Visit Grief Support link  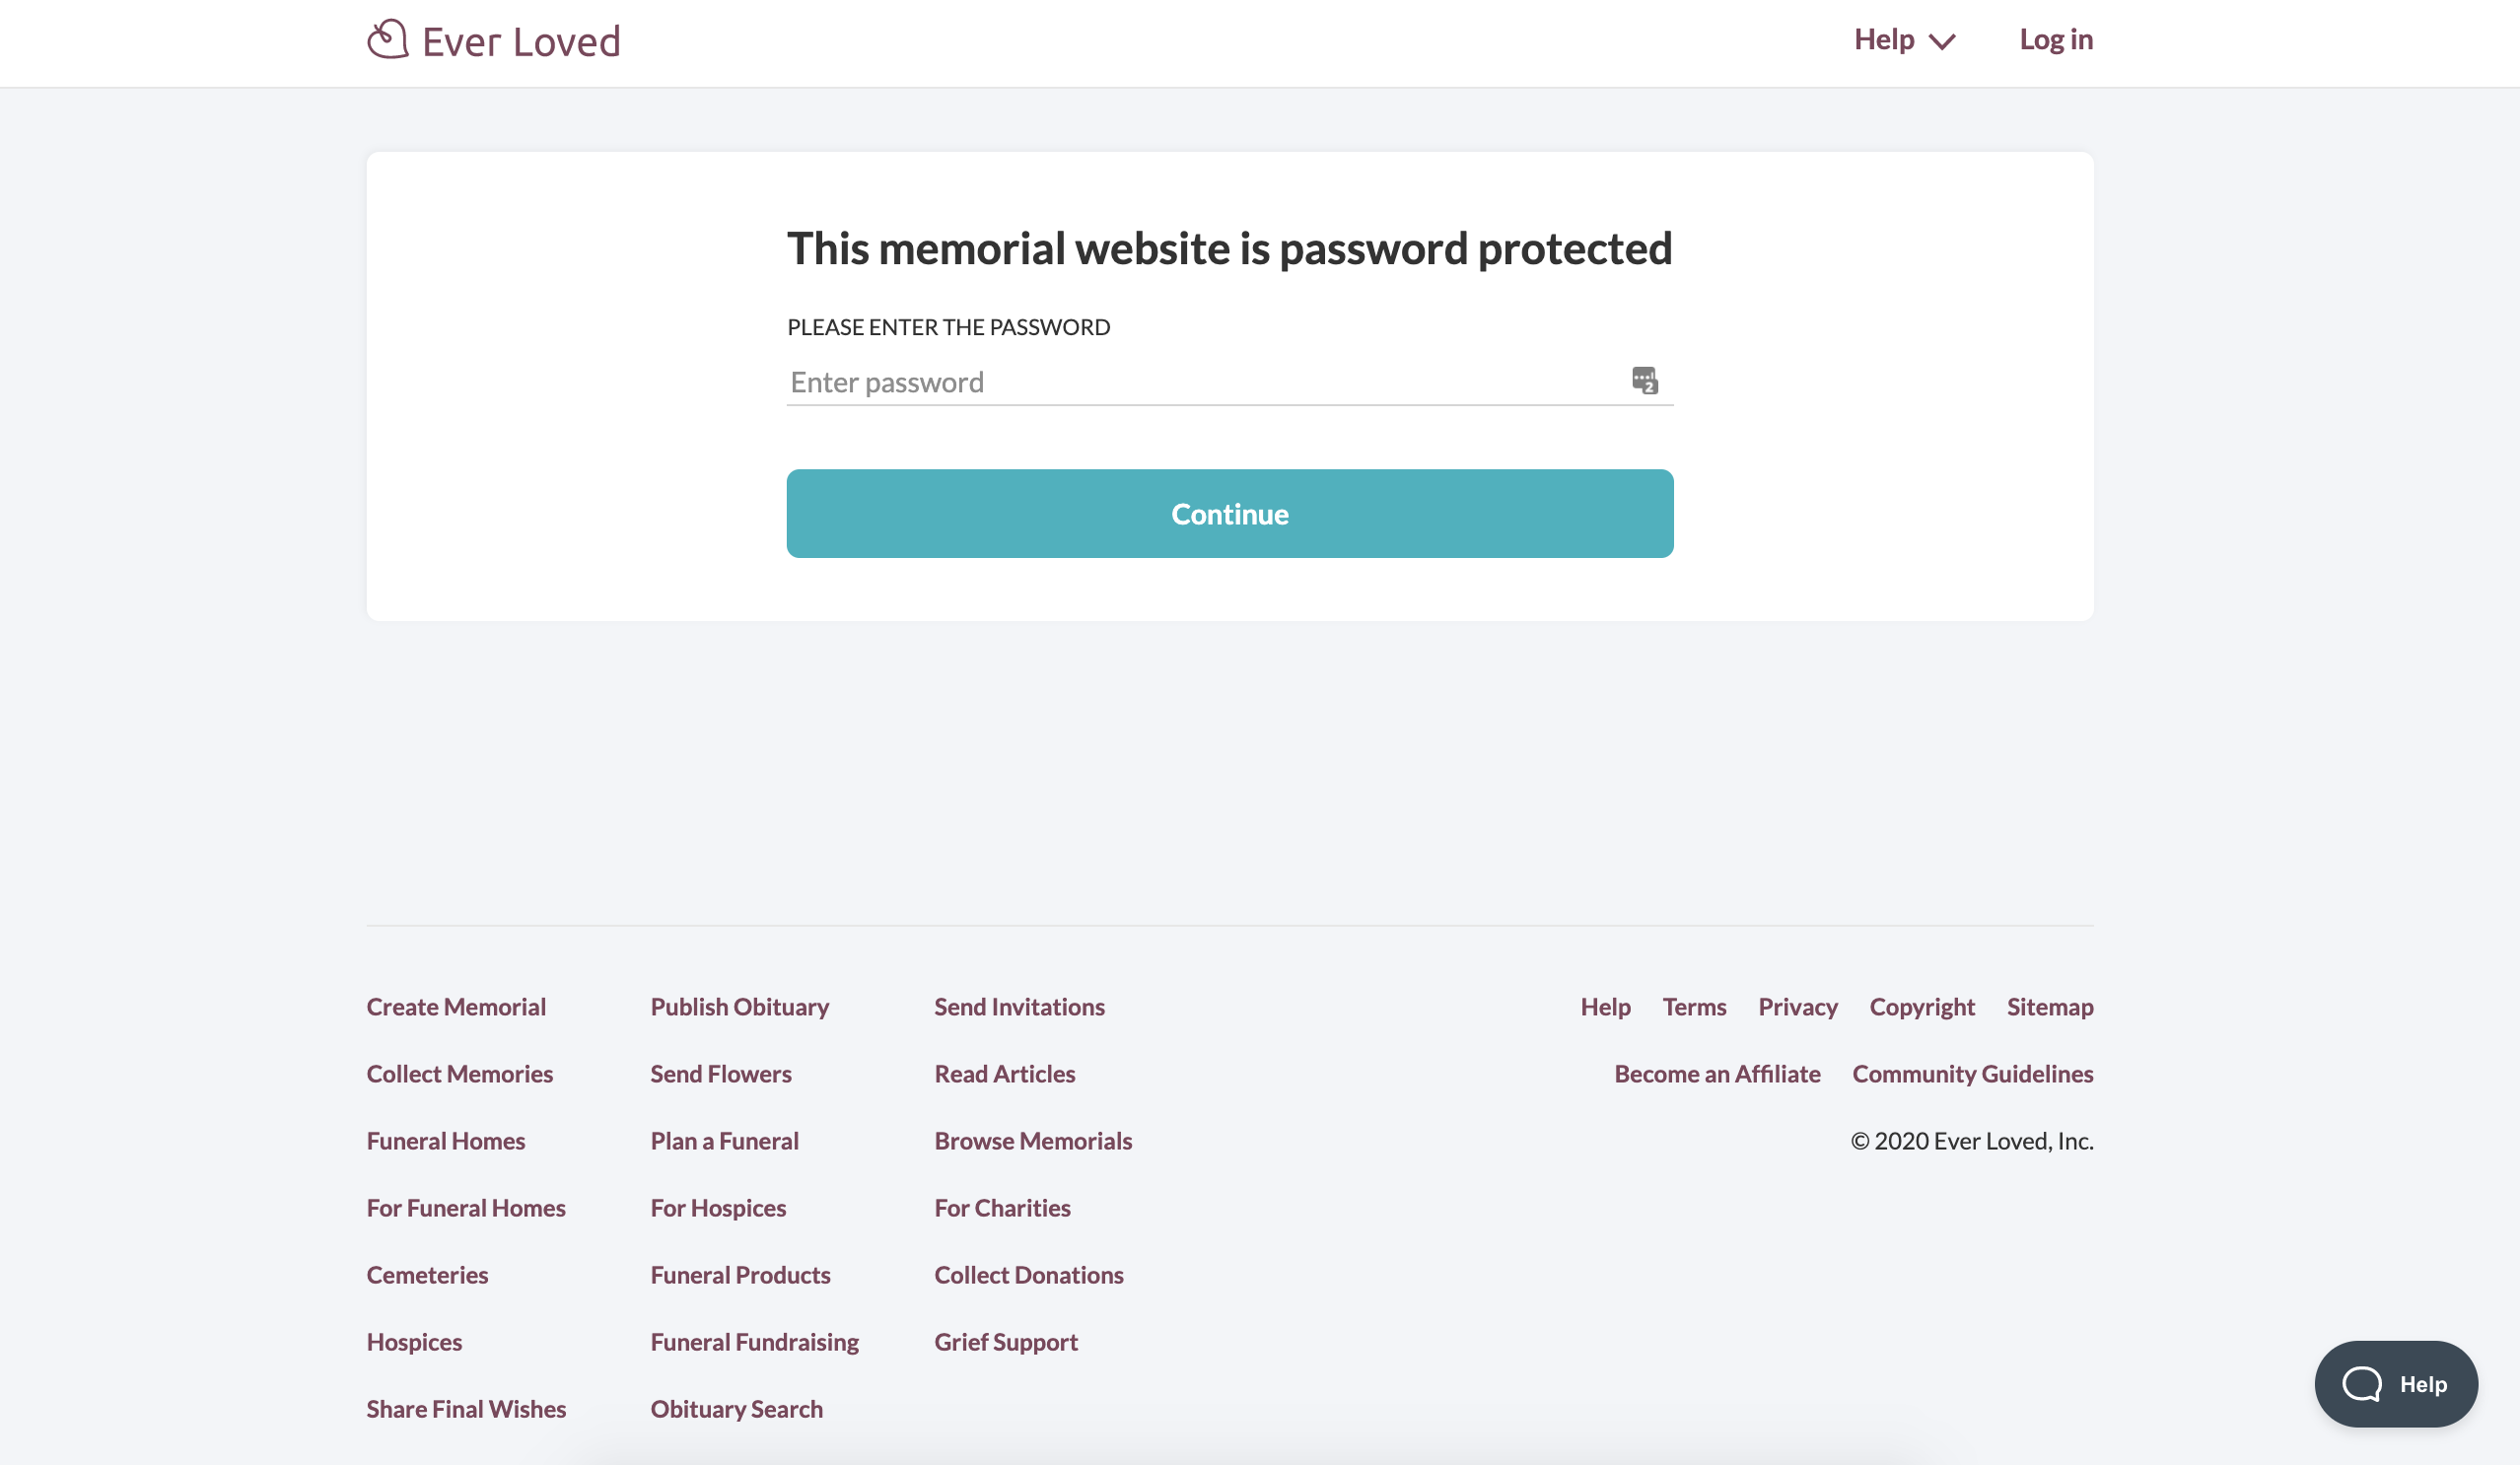(x=1006, y=1341)
